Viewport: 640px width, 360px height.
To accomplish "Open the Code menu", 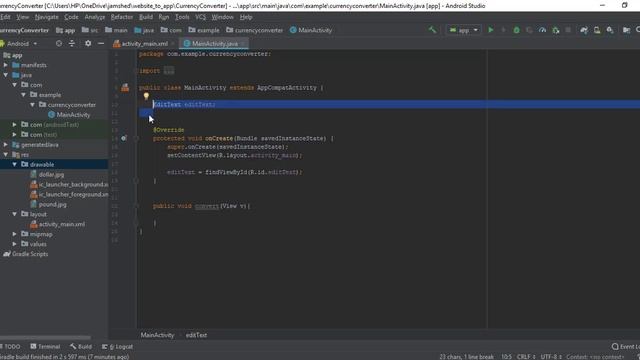I will [71, 17].
